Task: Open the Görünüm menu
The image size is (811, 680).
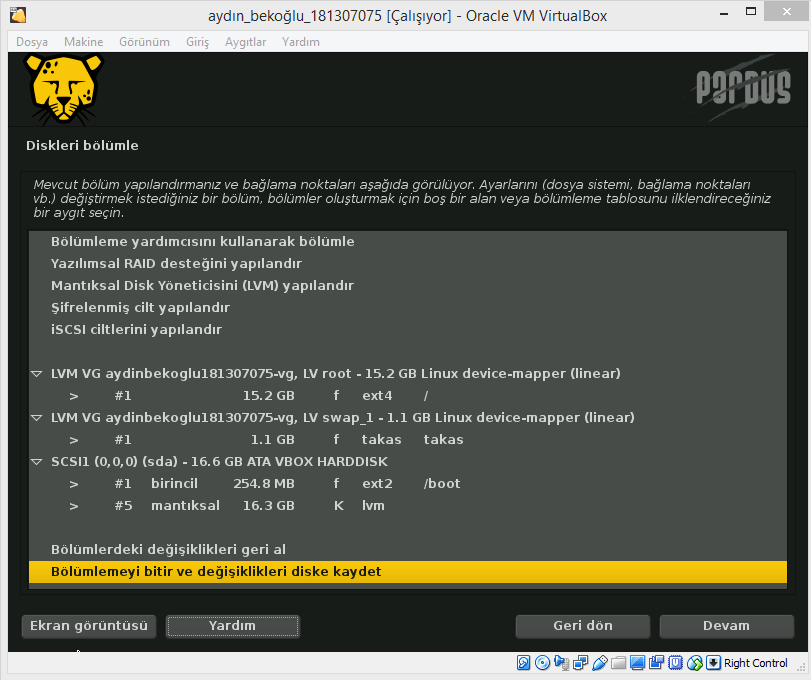Action: point(144,42)
